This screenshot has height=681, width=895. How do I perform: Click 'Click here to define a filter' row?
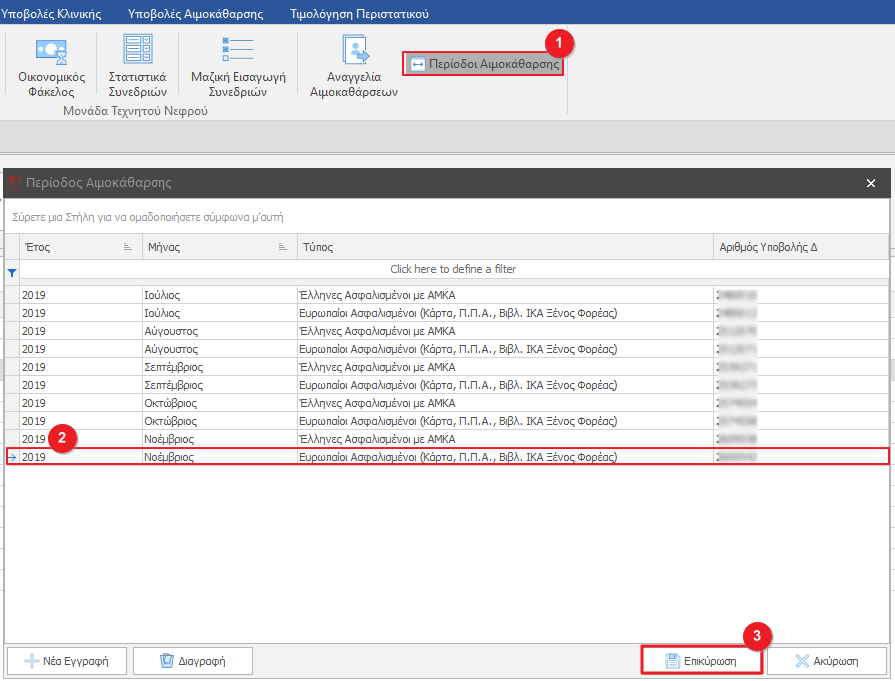click(x=453, y=269)
